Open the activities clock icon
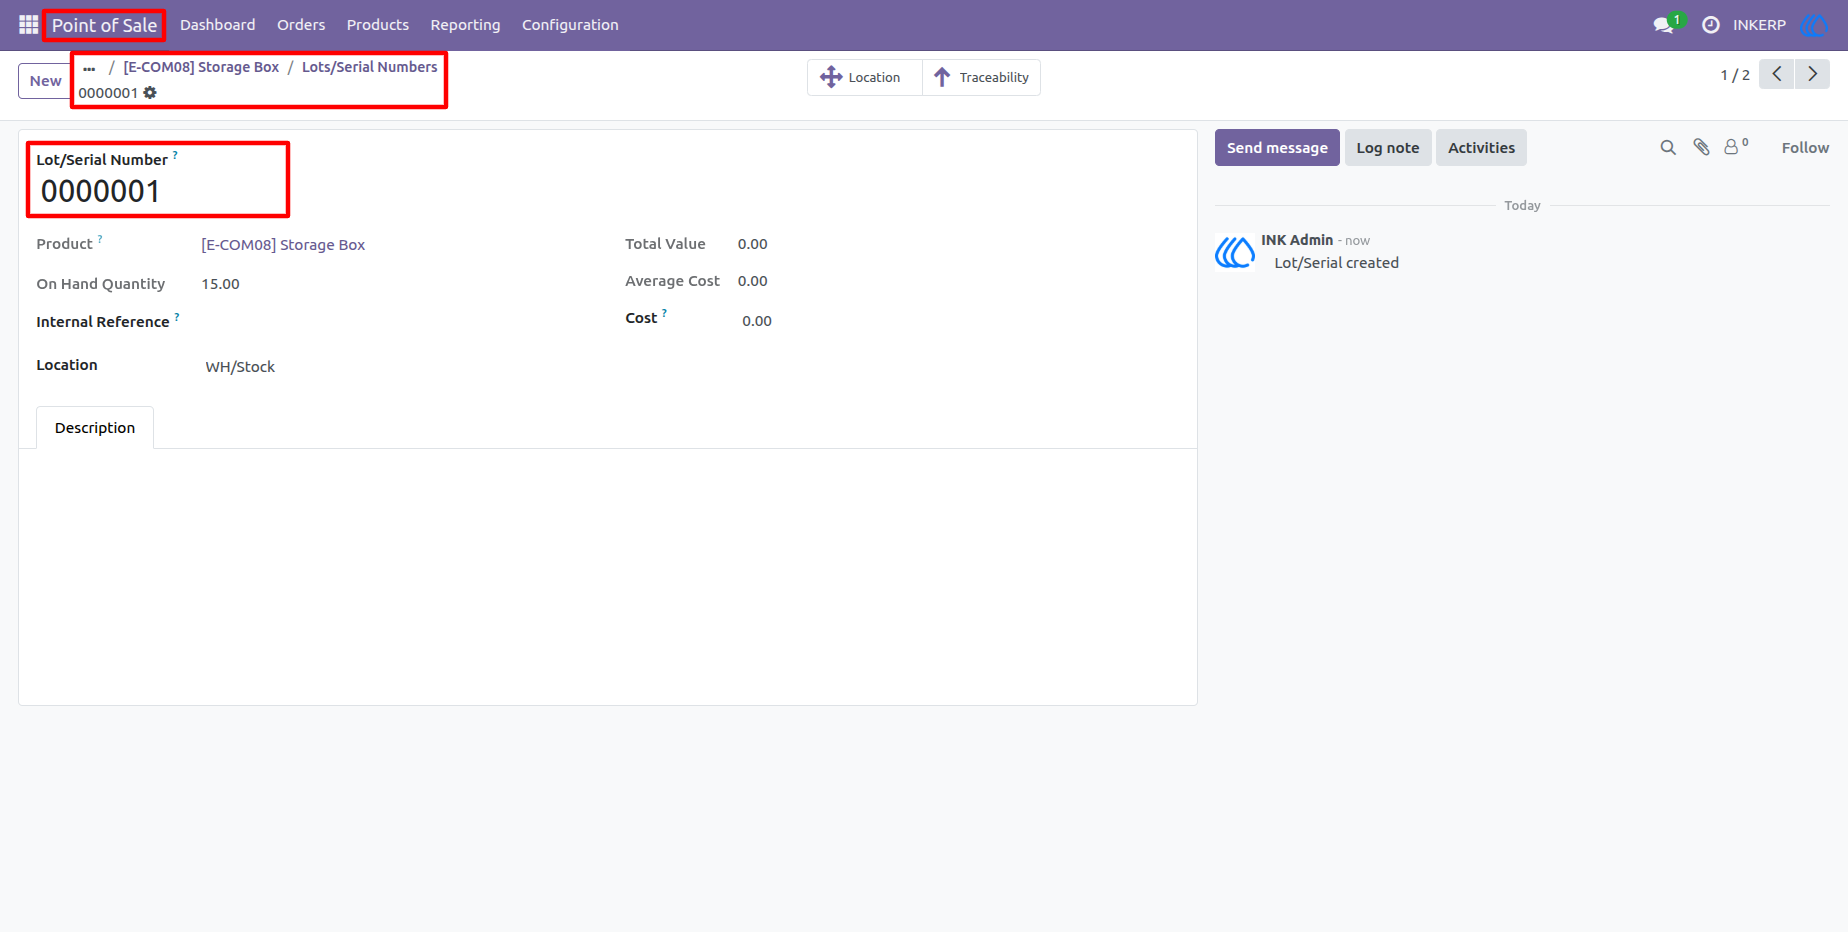 (x=1711, y=25)
